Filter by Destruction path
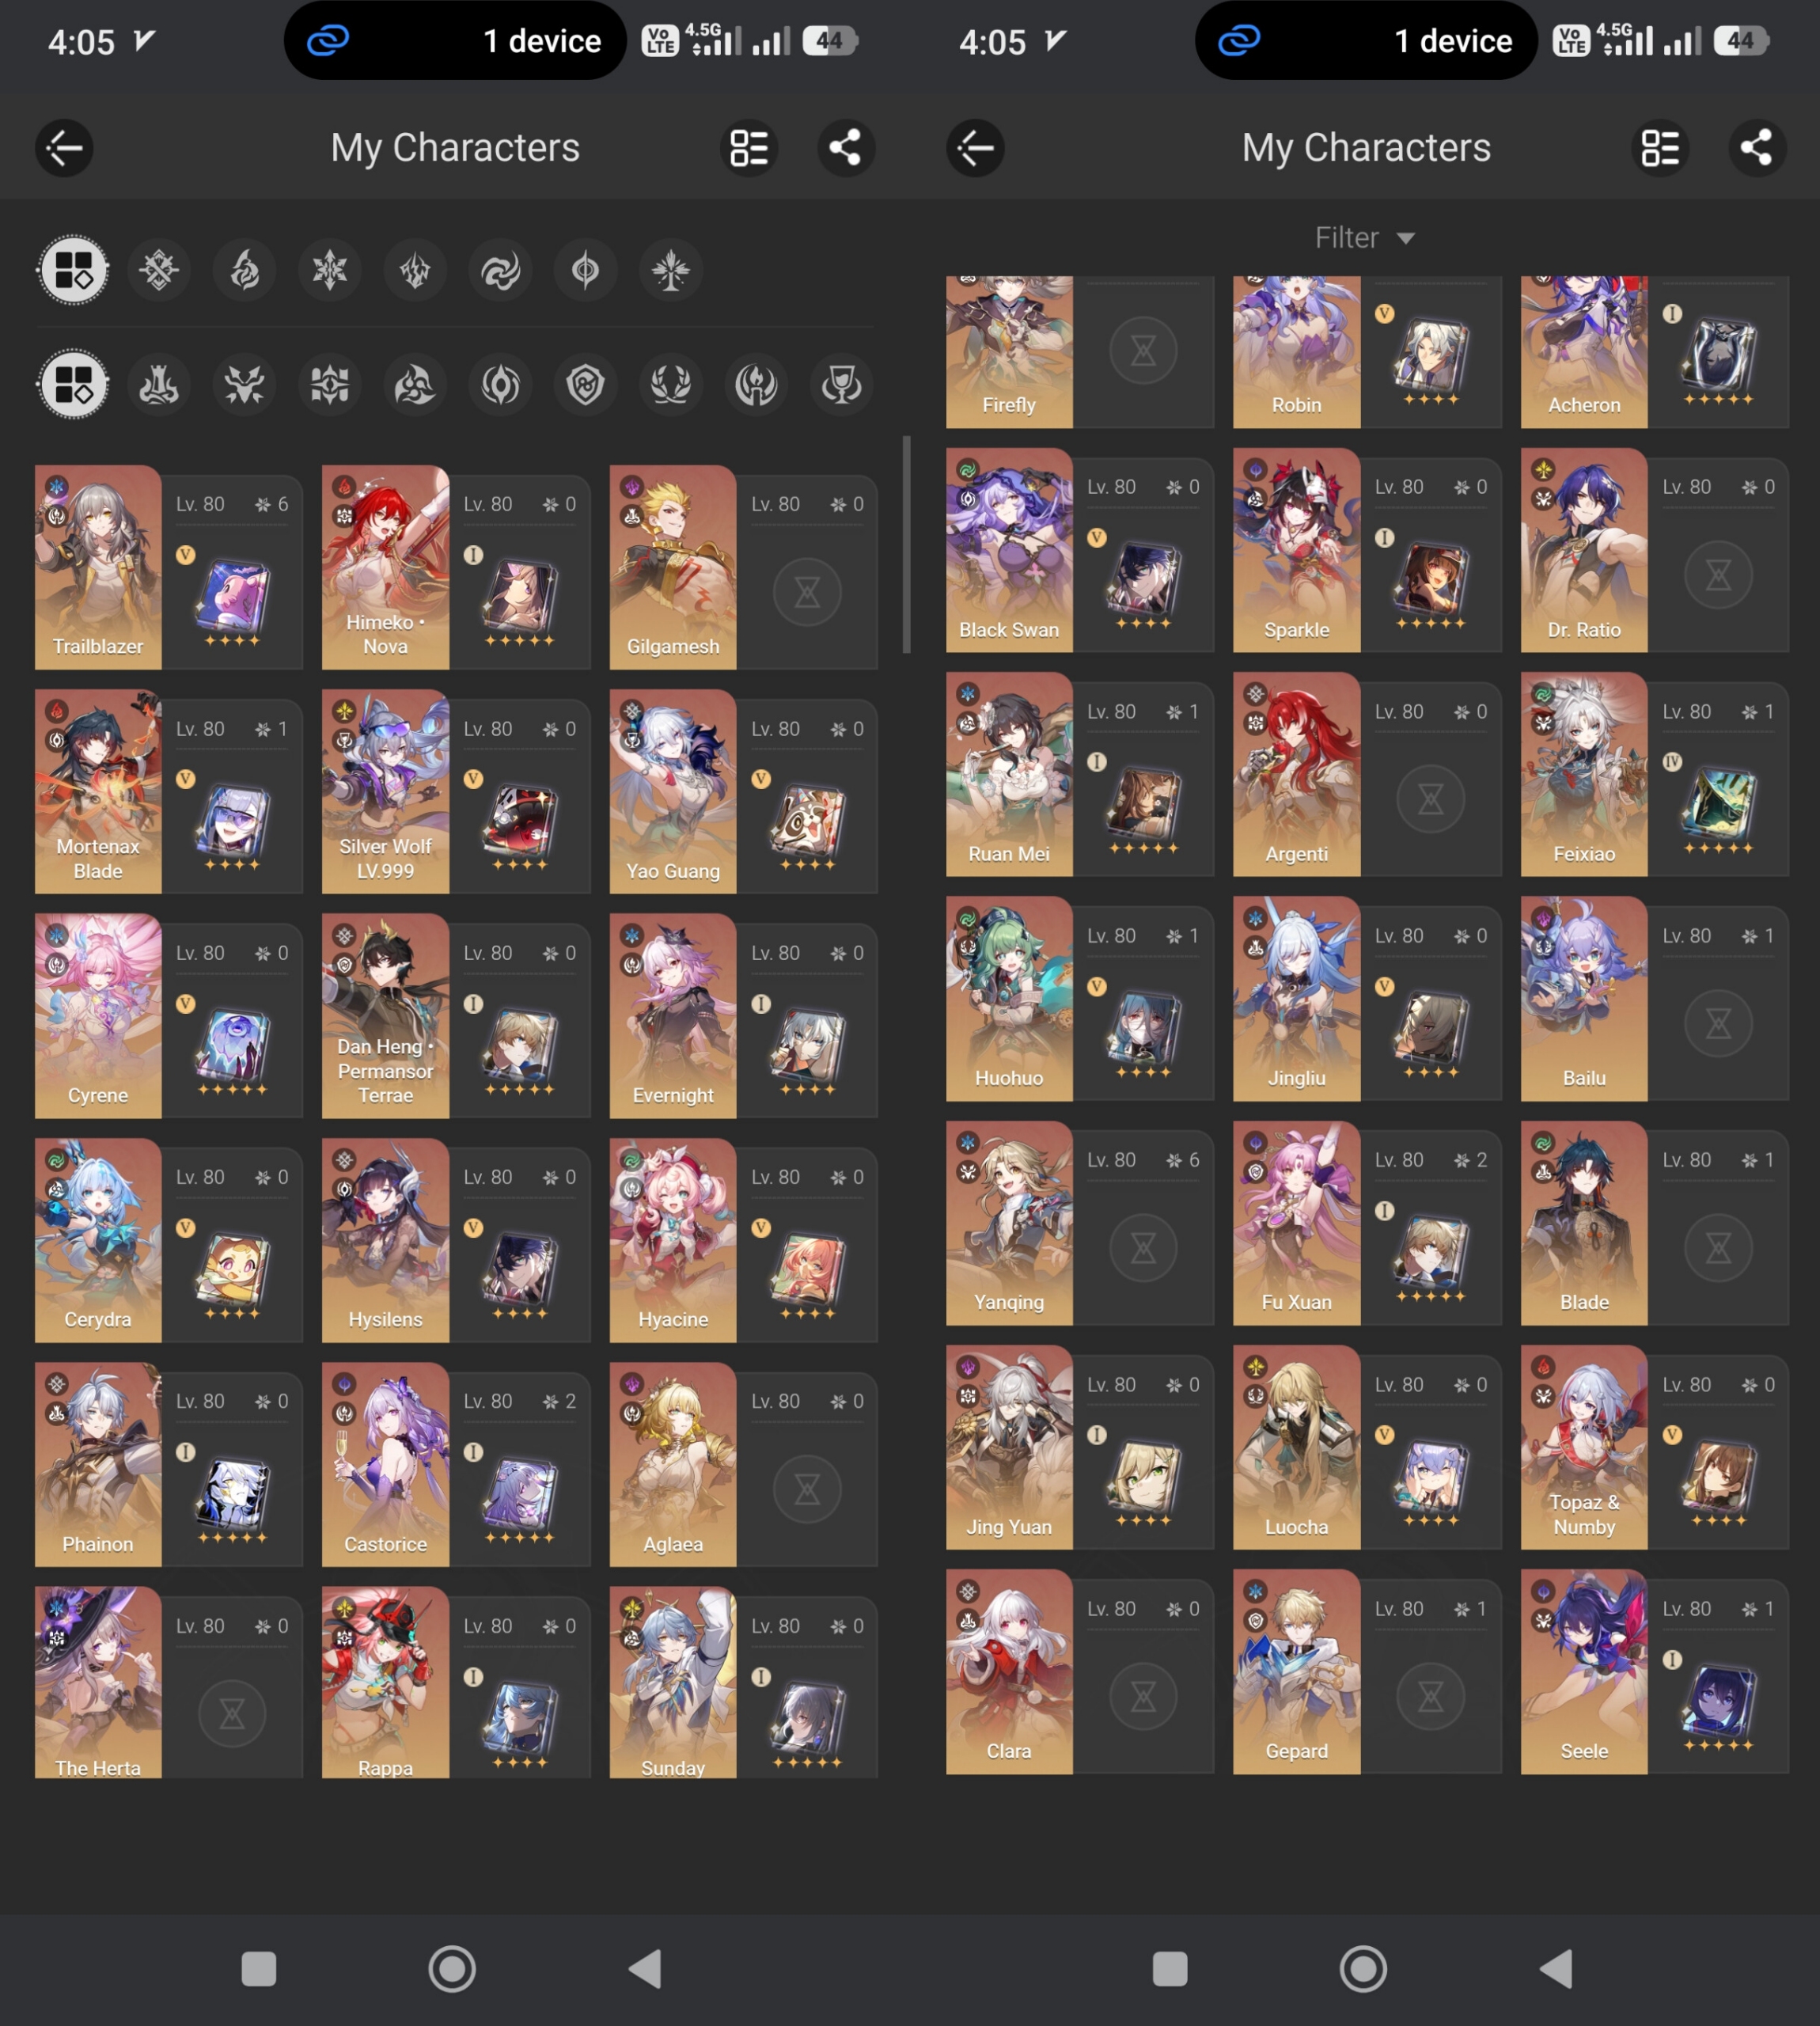 (159, 384)
